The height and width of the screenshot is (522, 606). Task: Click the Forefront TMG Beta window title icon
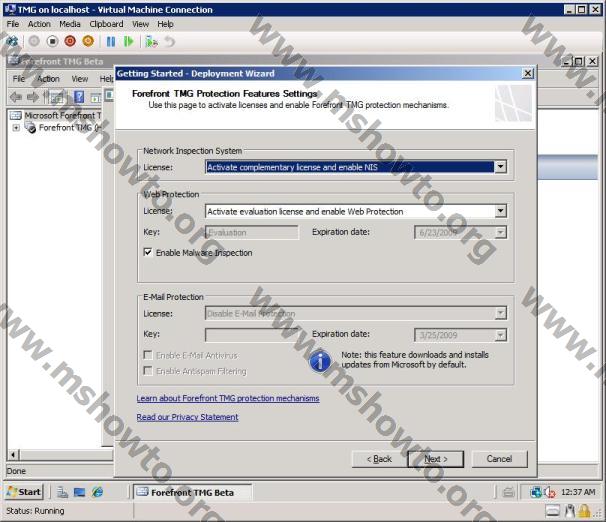click(x=13, y=61)
